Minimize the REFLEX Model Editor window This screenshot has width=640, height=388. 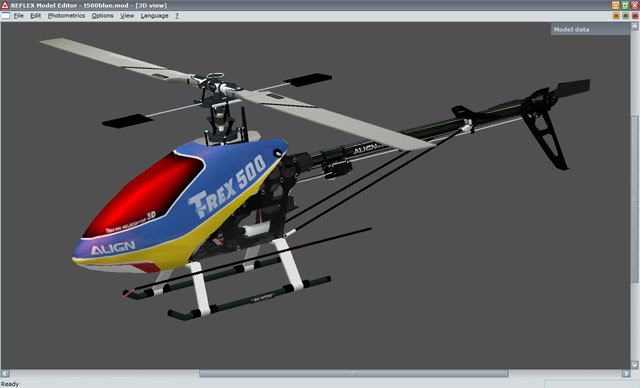coord(616,5)
